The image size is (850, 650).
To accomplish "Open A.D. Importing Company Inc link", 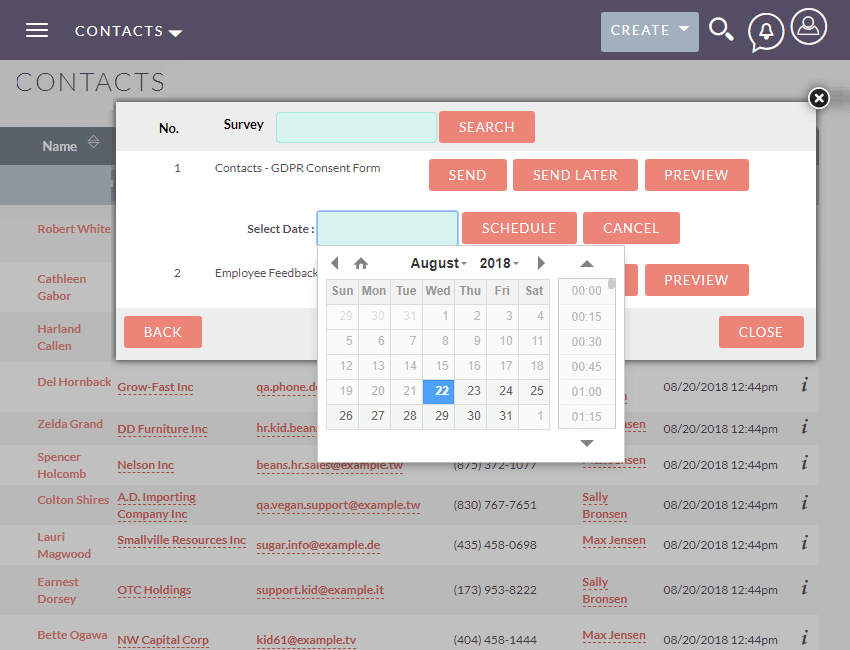I will (x=156, y=505).
